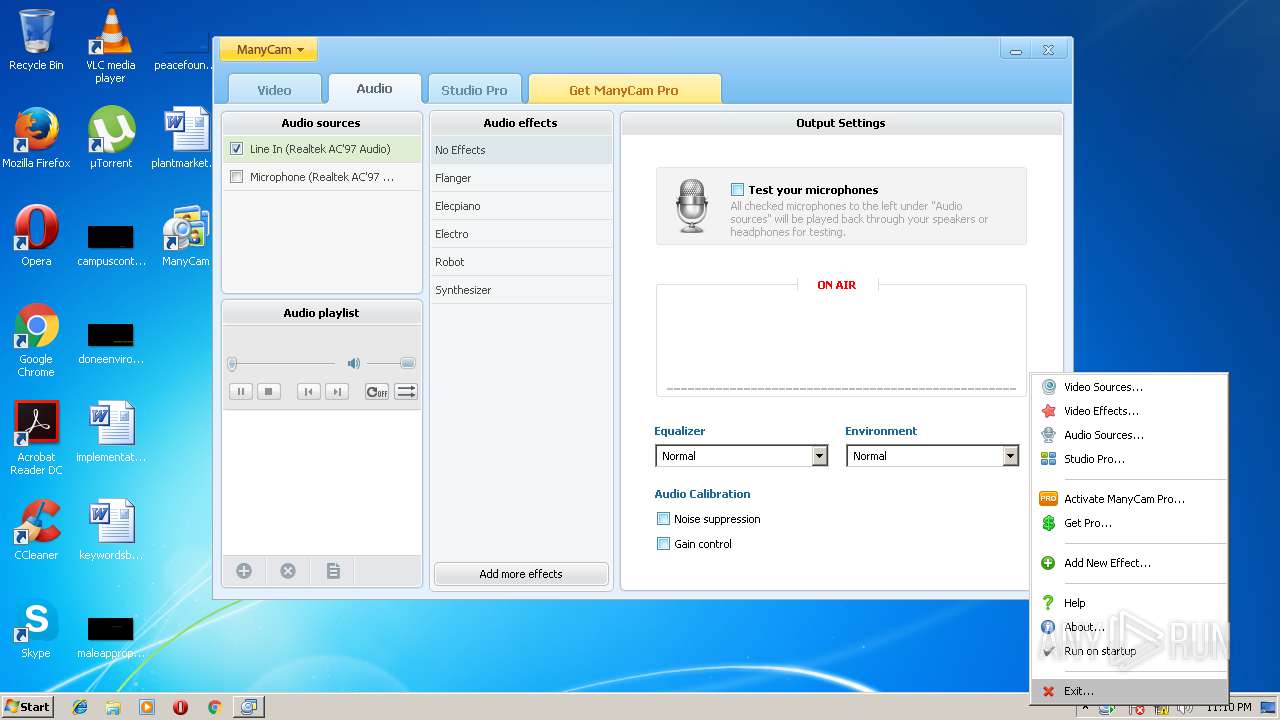Select No Effects in audio effects
1280x720 pixels.
click(x=521, y=150)
